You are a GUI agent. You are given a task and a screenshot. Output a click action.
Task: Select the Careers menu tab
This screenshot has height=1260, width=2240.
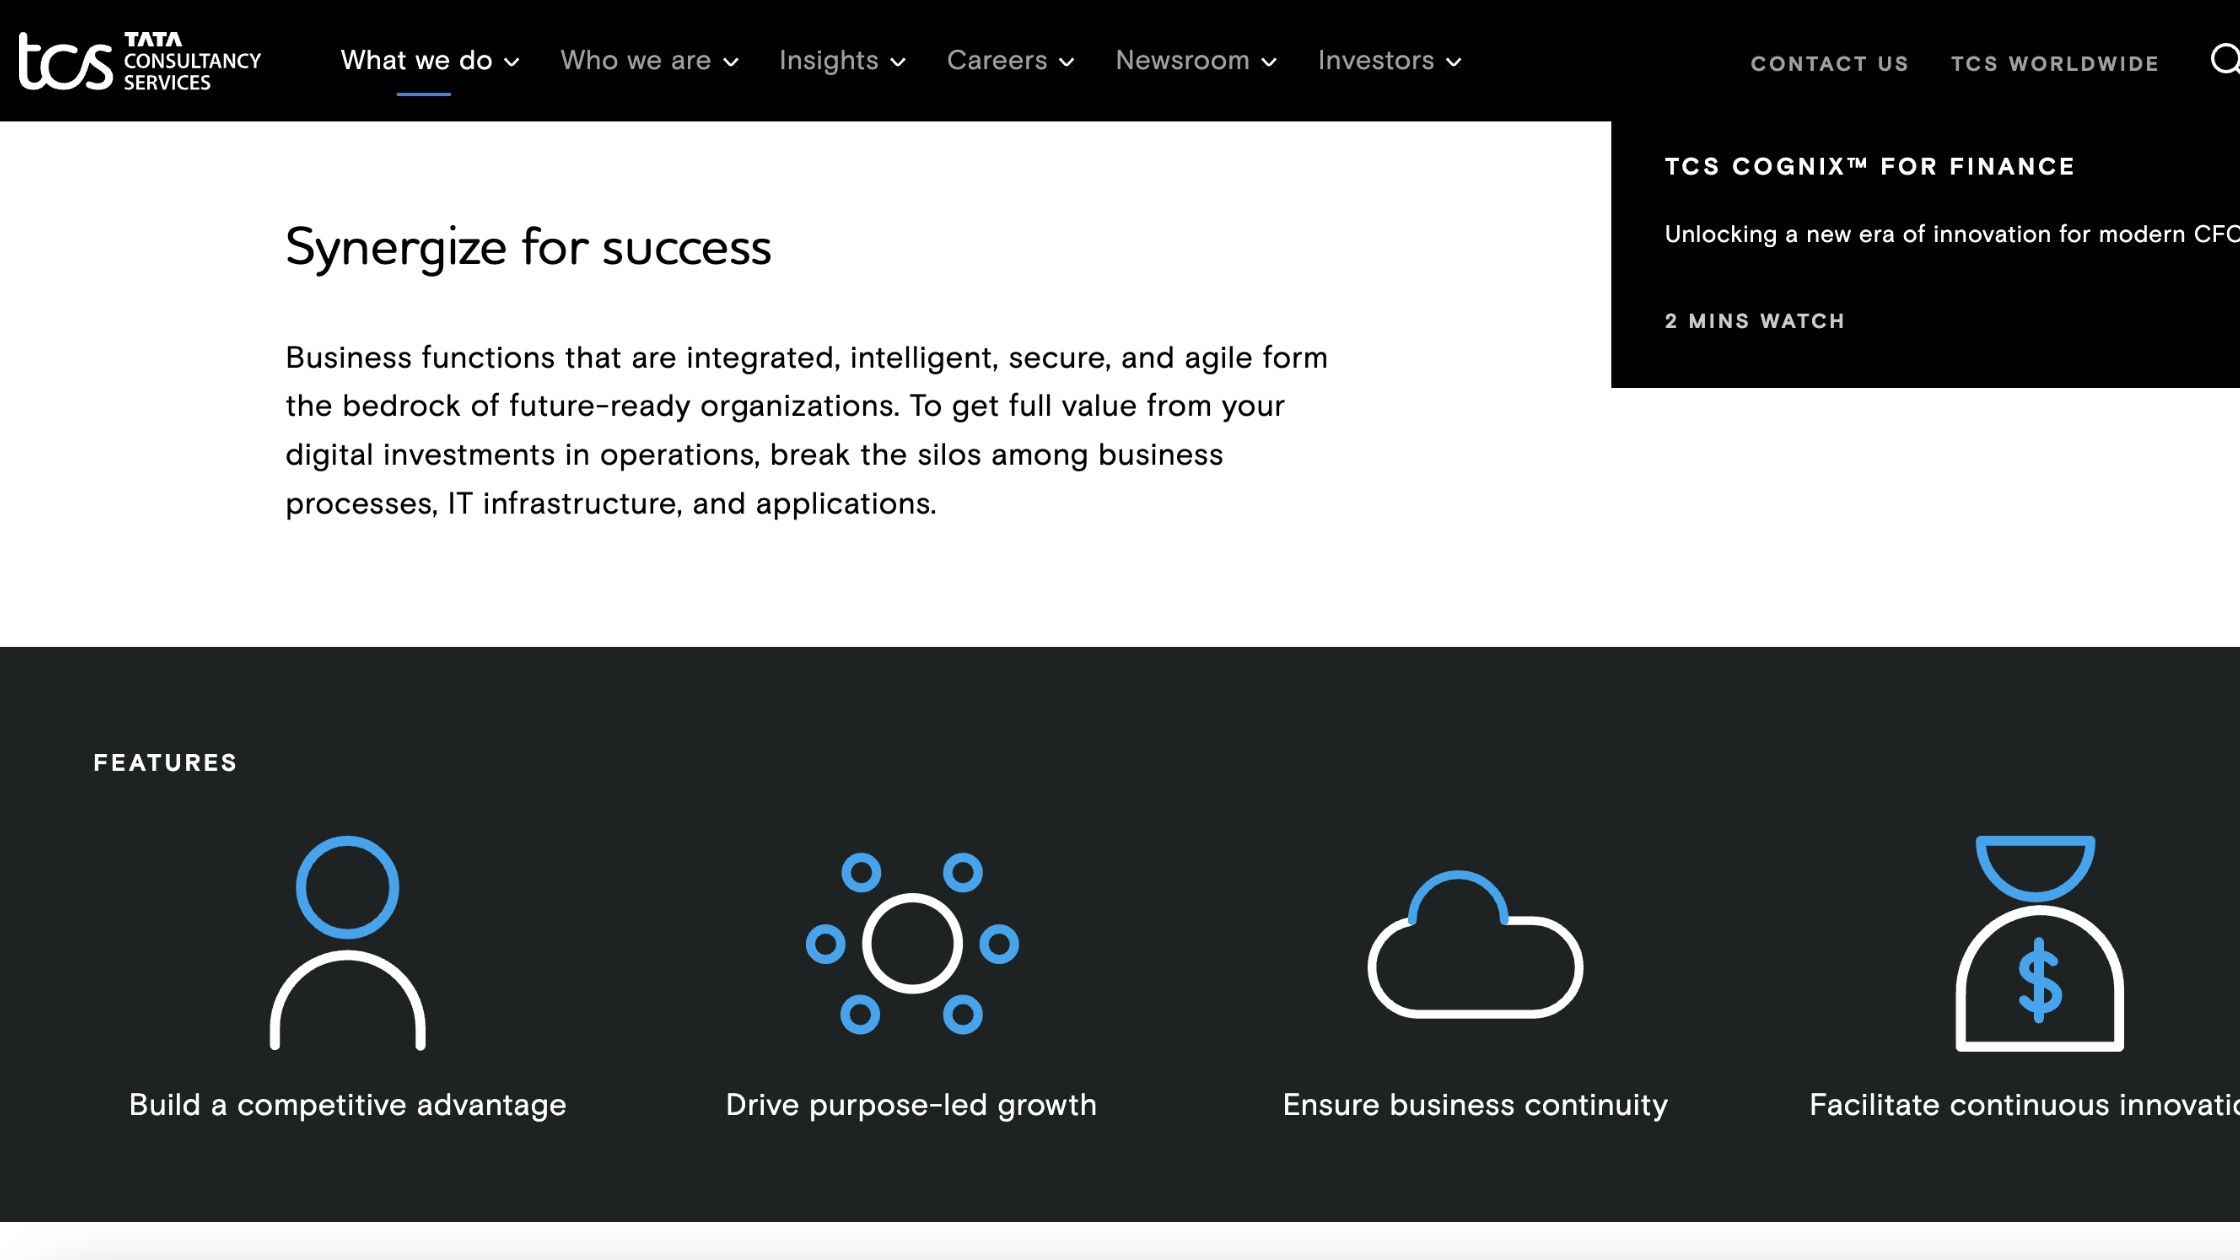point(1011,60)
